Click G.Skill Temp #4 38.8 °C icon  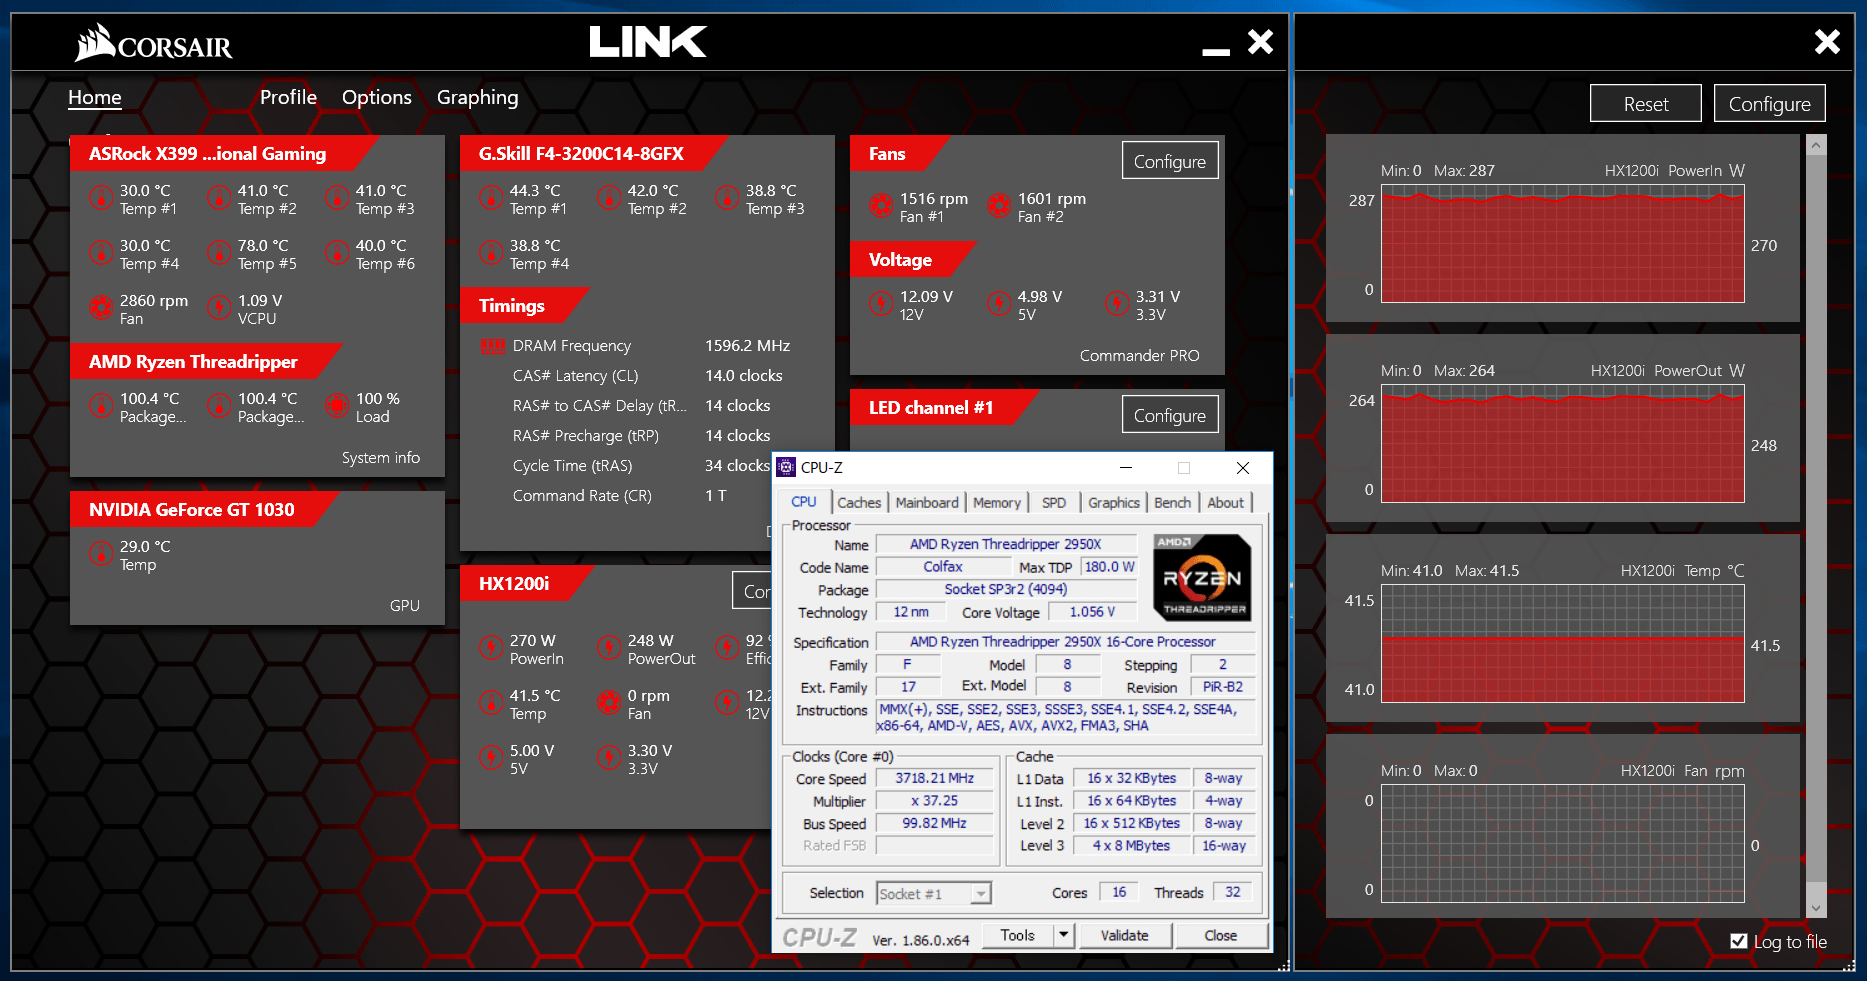[x=491, y=253]
